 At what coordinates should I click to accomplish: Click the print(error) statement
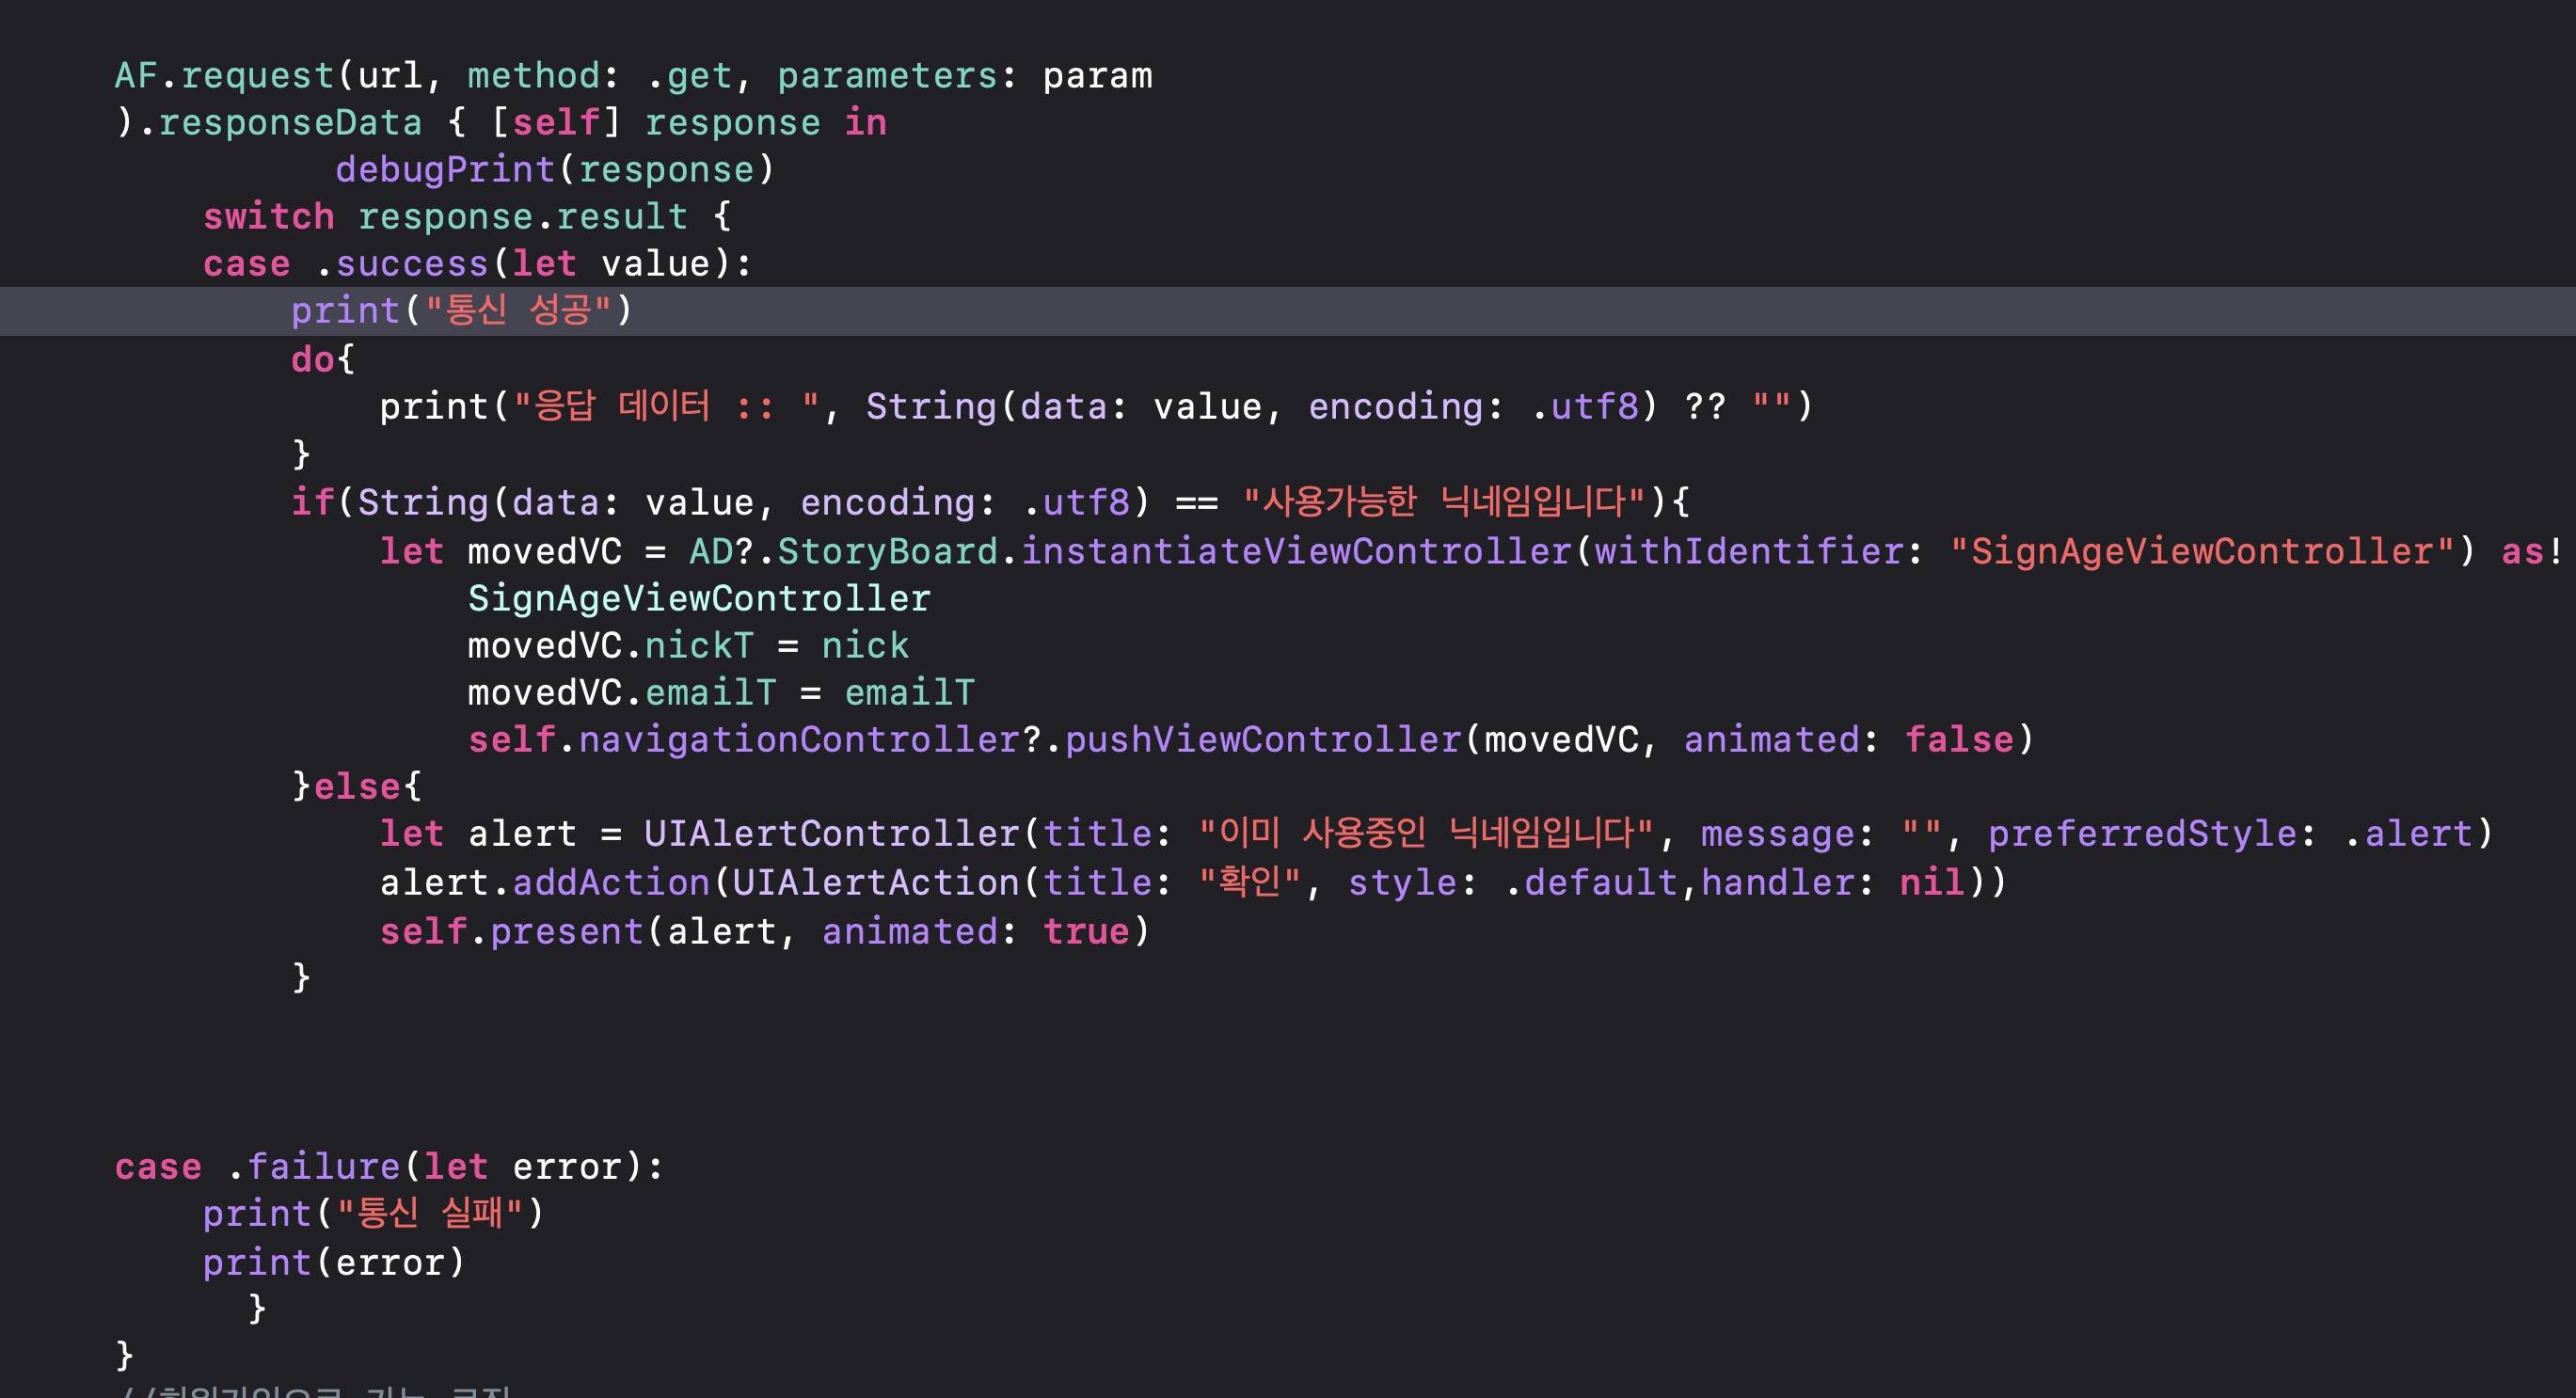click(x=334, y=1263)
